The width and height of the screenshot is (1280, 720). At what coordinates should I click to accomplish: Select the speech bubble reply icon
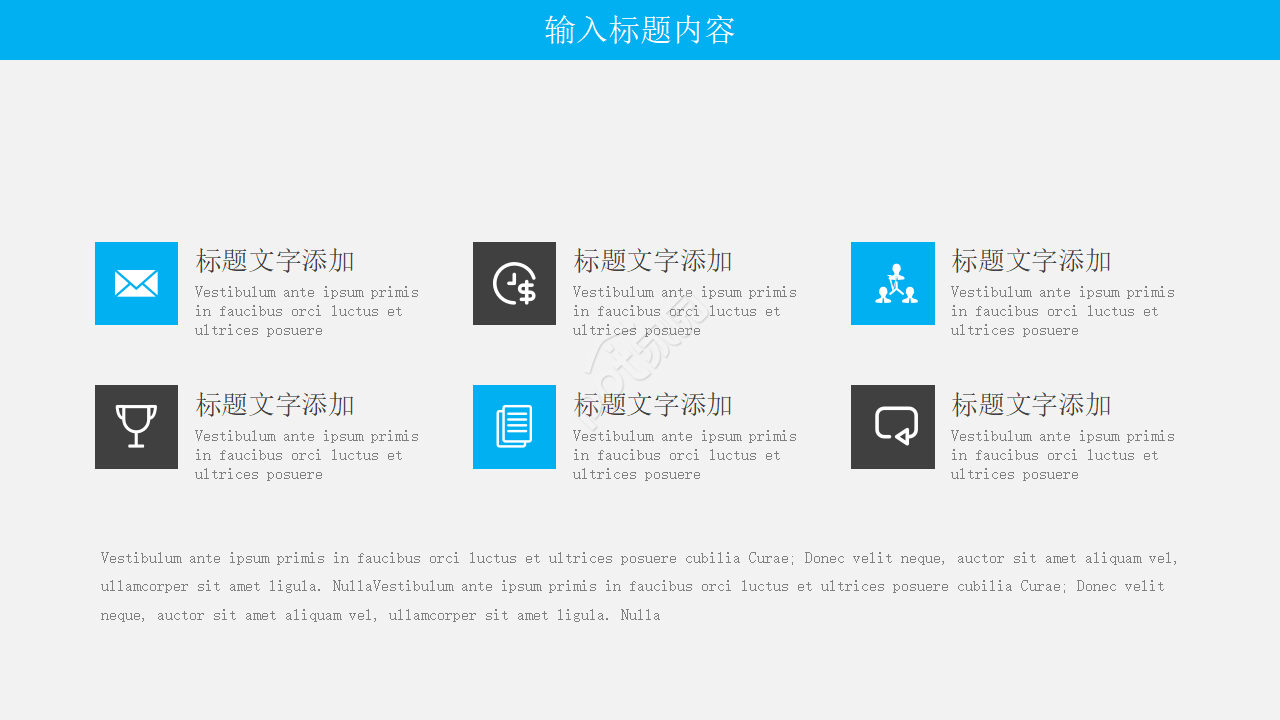(x=893, y=427)
